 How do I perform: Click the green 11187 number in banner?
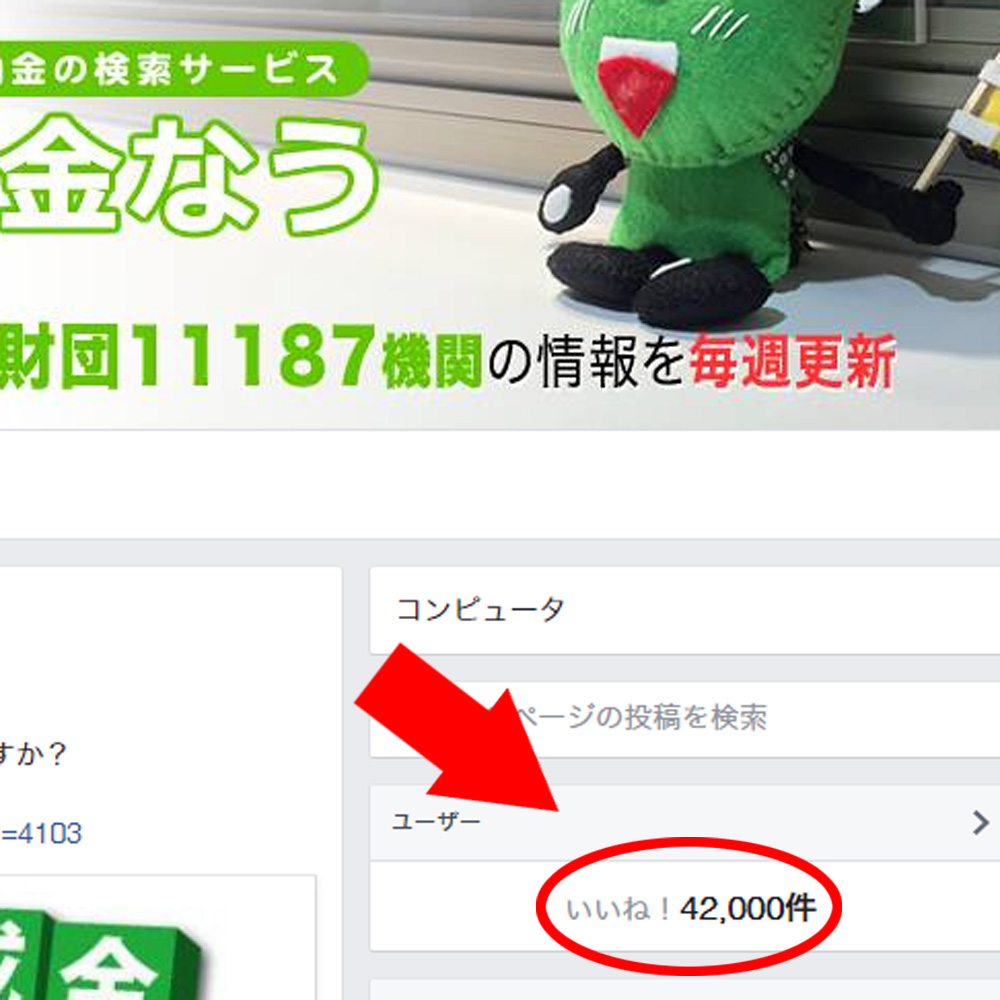(255, 357)
